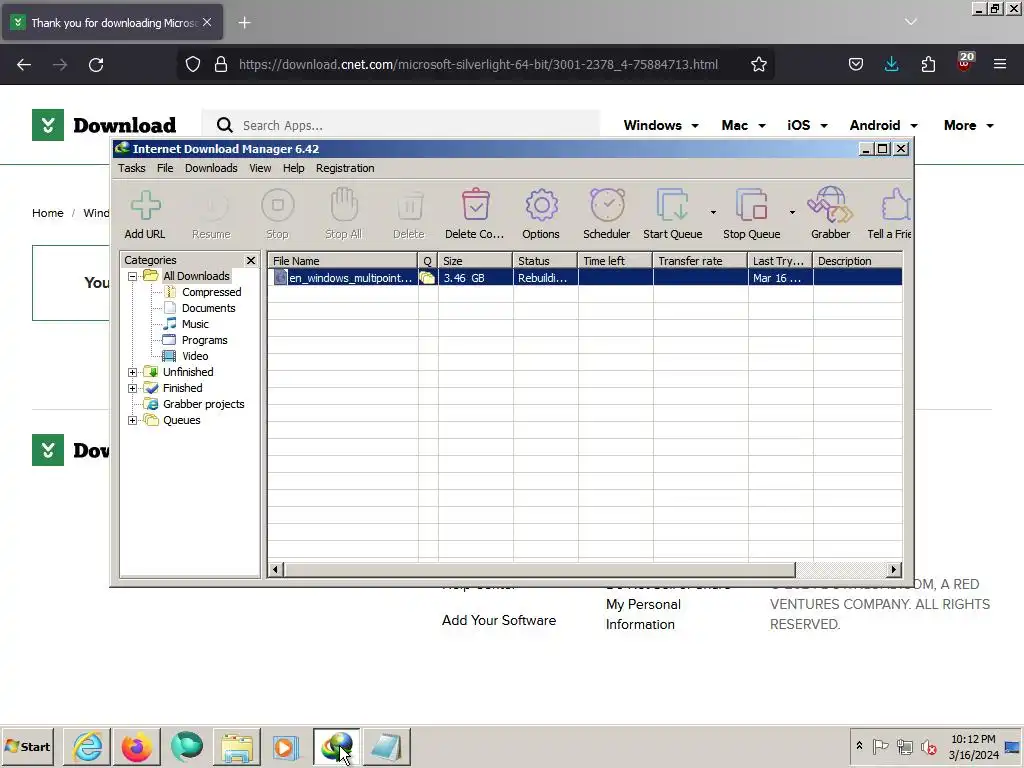Click the Firefox back arrow
This screenshot has height=768, width=1024.
click(x=24, y=65)
